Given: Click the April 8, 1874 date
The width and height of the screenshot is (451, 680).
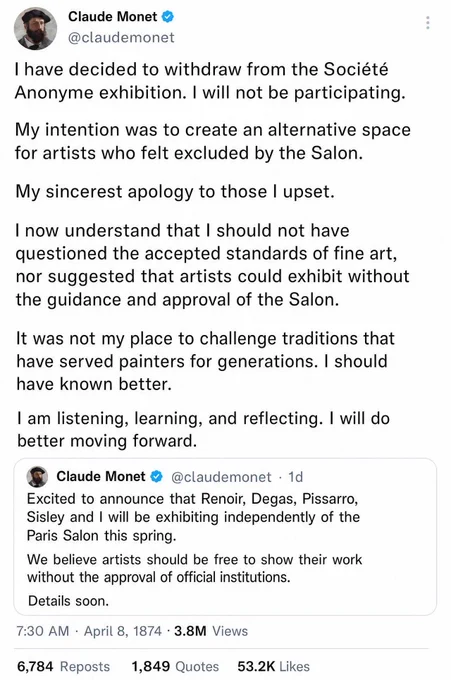Looking at the screenshot, I should click(123, 631).
